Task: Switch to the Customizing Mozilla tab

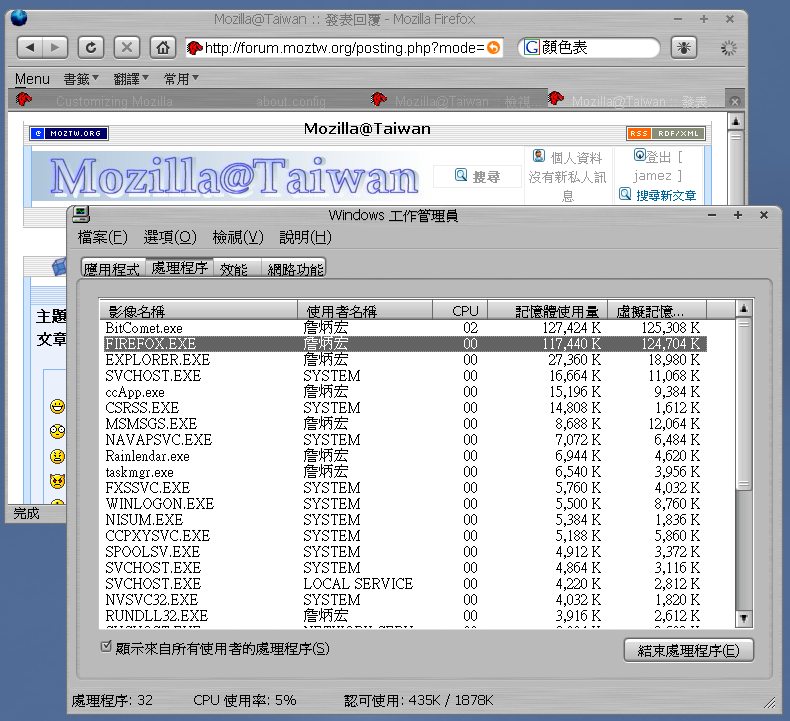Action: [113, 101]
